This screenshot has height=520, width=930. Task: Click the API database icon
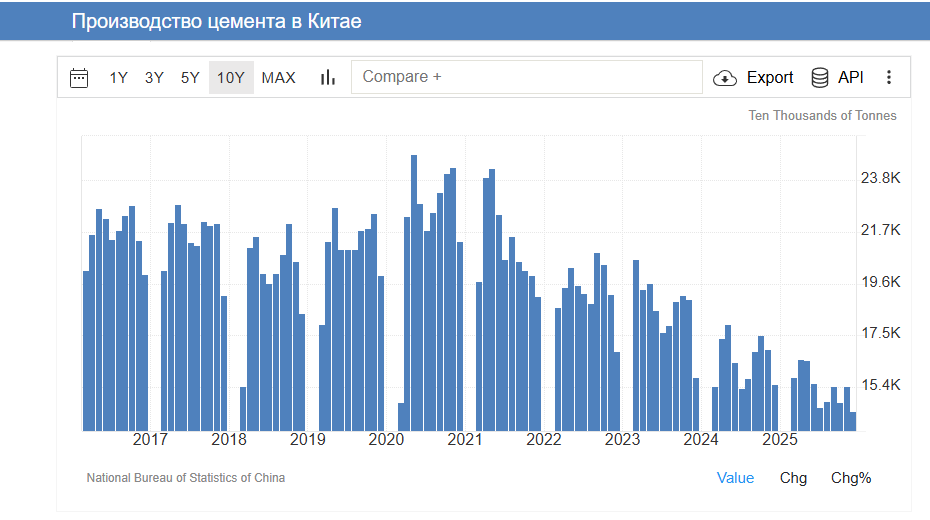click(x=820, y=78)
